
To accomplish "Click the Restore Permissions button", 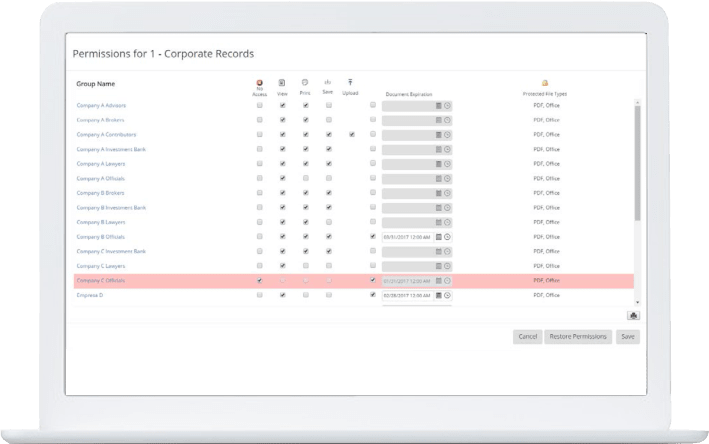I will click(x=578, y=337).
